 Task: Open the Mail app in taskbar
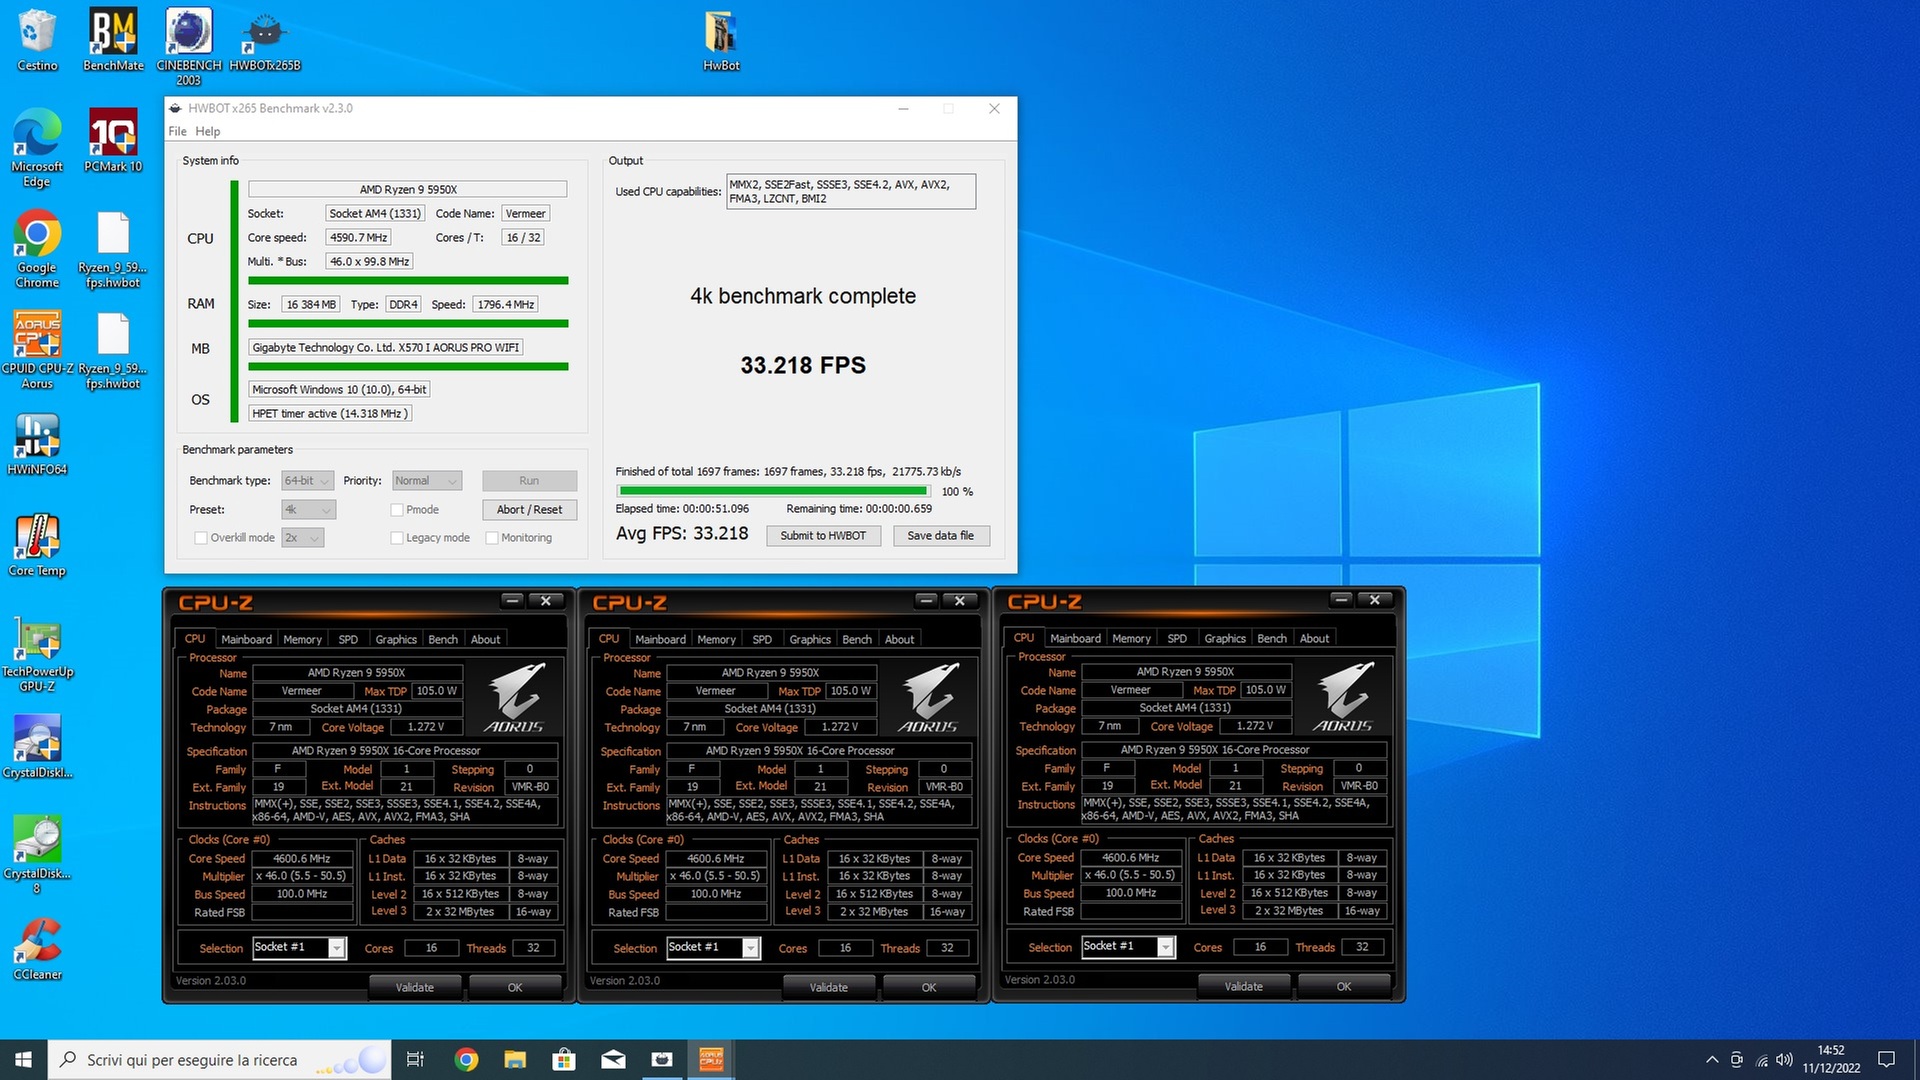(613, 1060)
